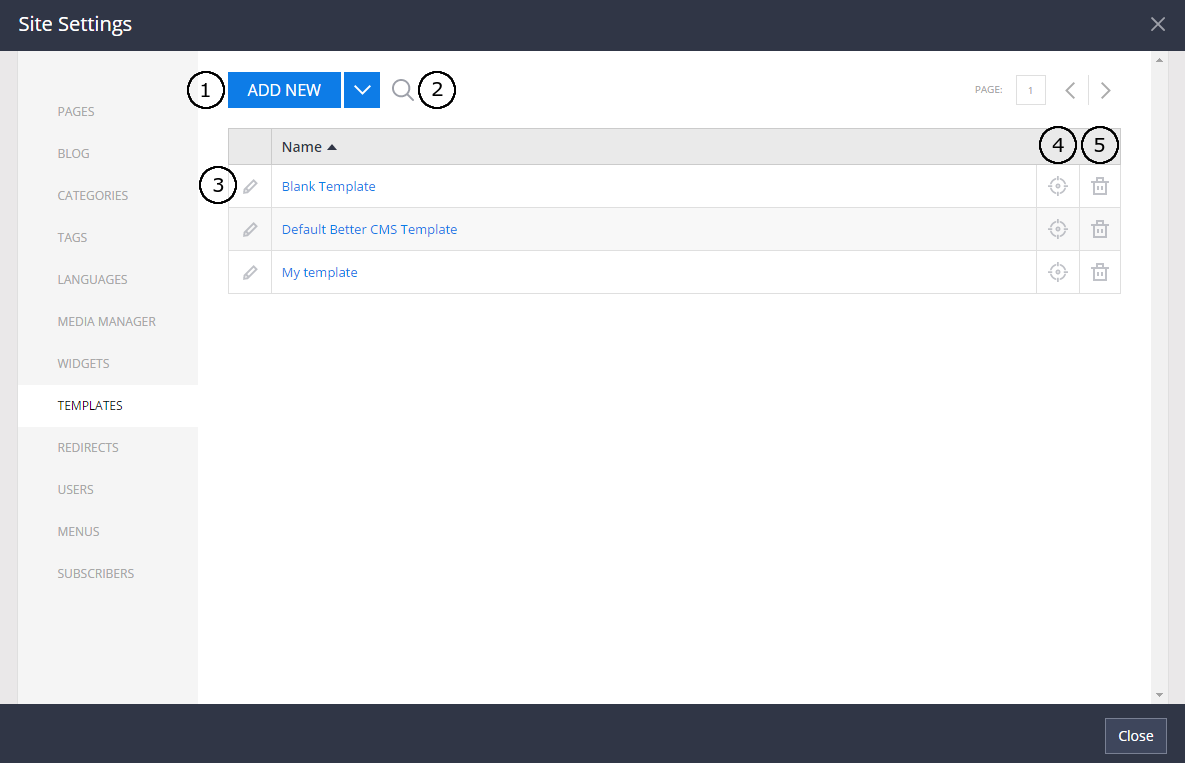Toggle sort order on the Name column
1185x763 pixels.
tap(303, 146)
